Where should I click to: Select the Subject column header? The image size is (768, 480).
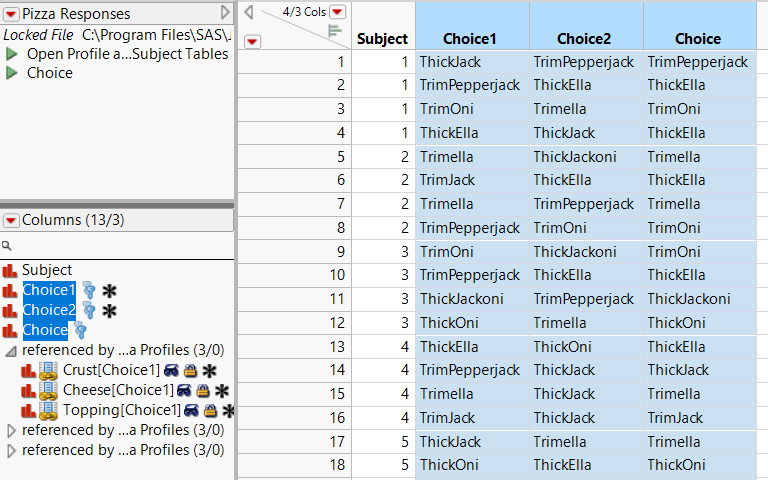click(x=383, y=39)
